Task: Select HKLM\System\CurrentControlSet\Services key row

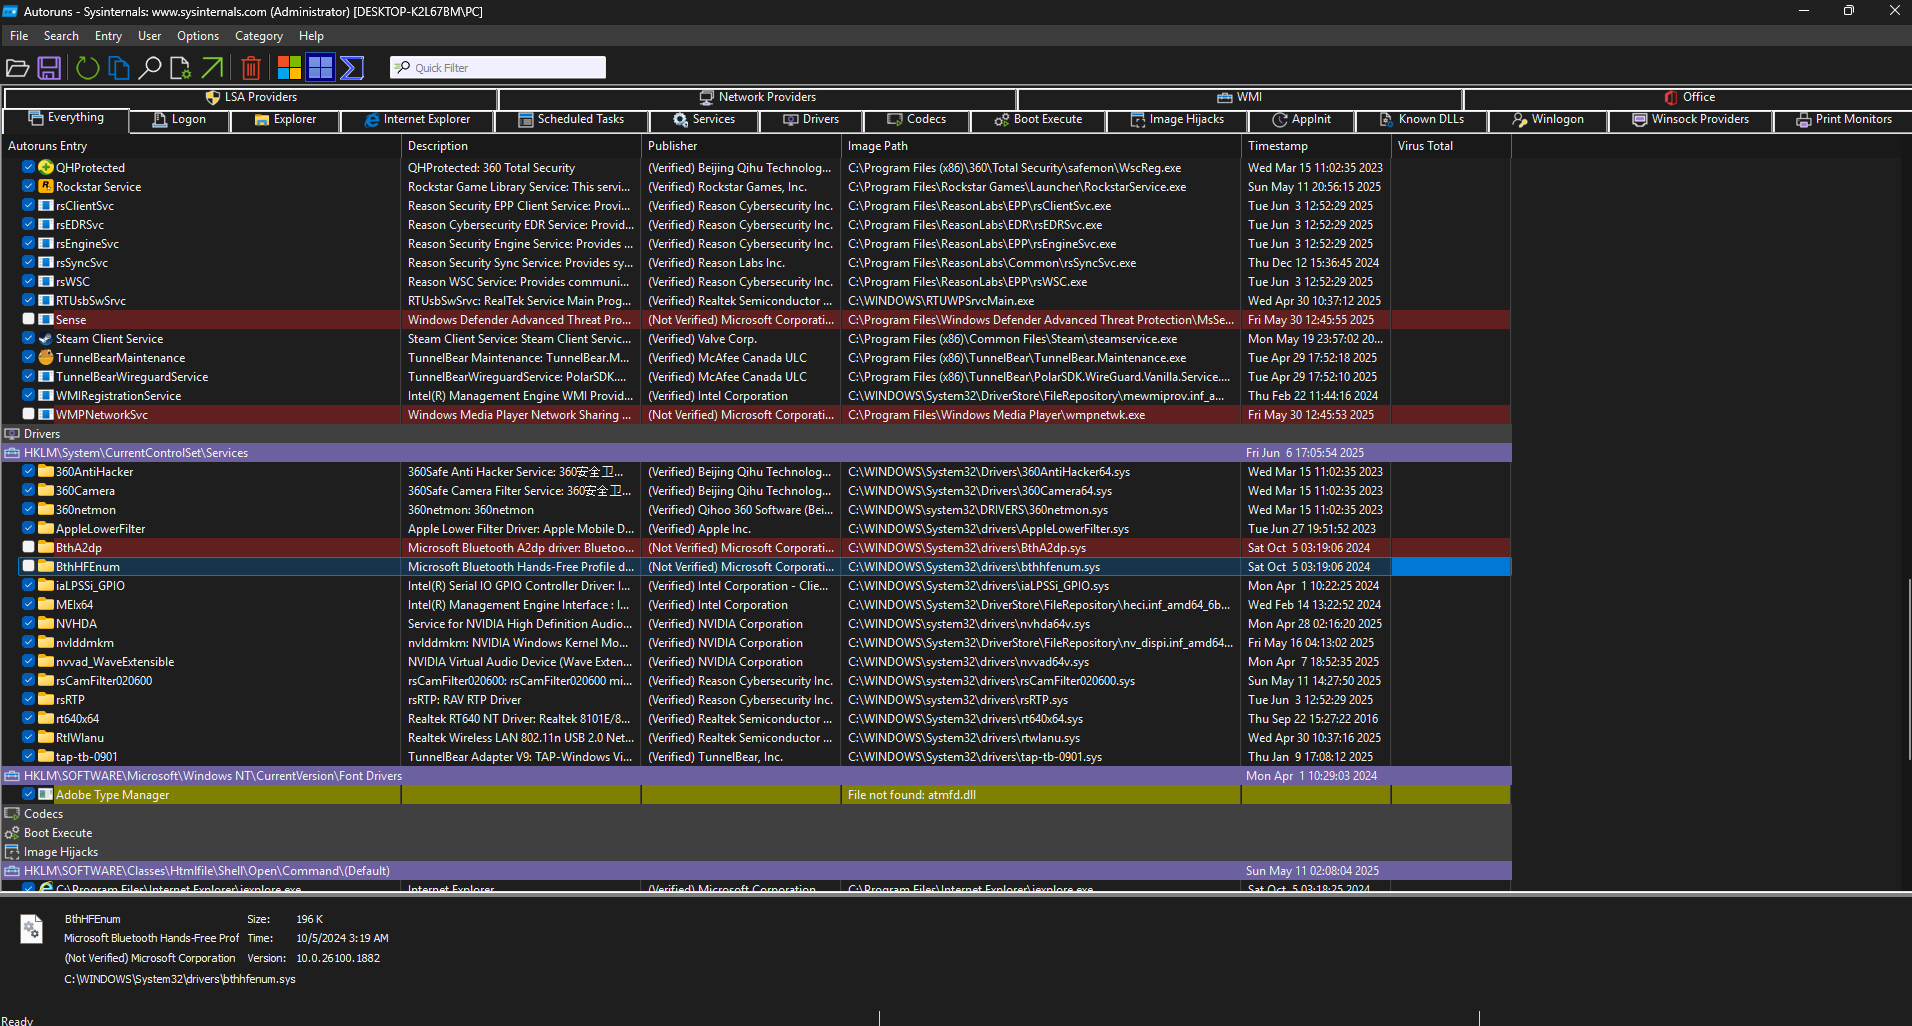Action: point(756,453)
